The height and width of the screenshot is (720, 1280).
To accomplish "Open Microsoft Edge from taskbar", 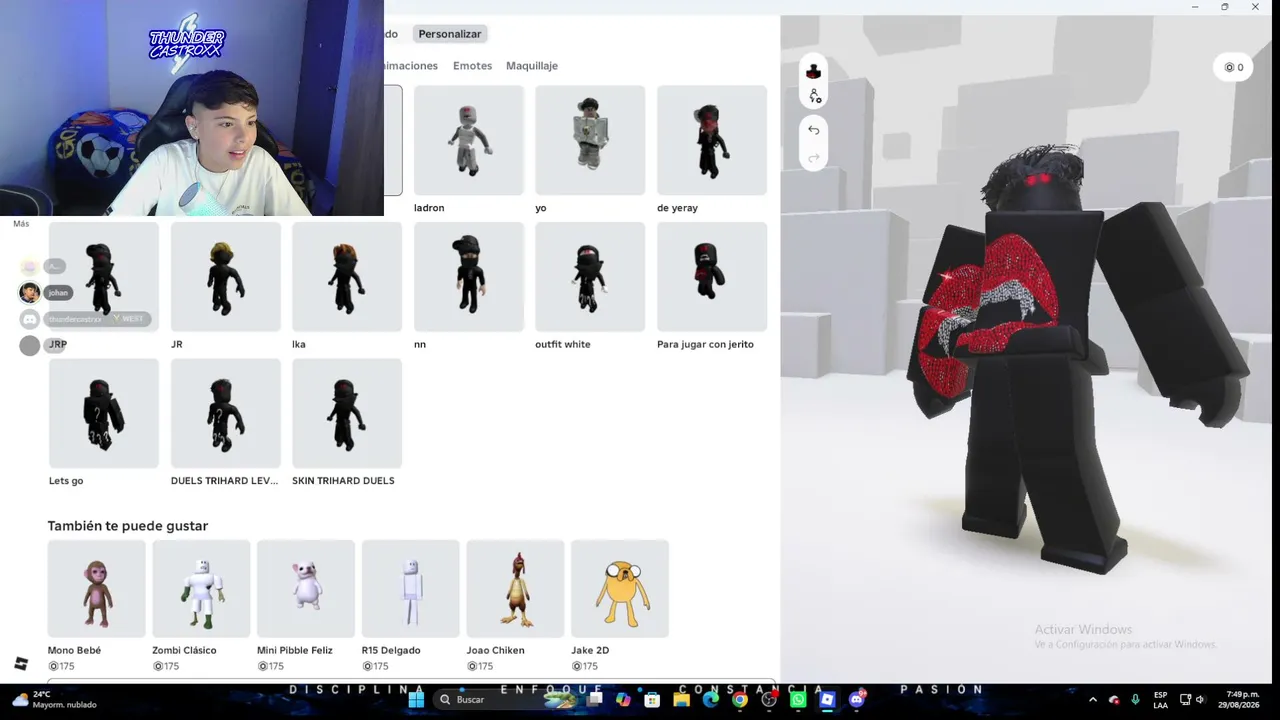I will pyautogui.click(x=711, y=700).
